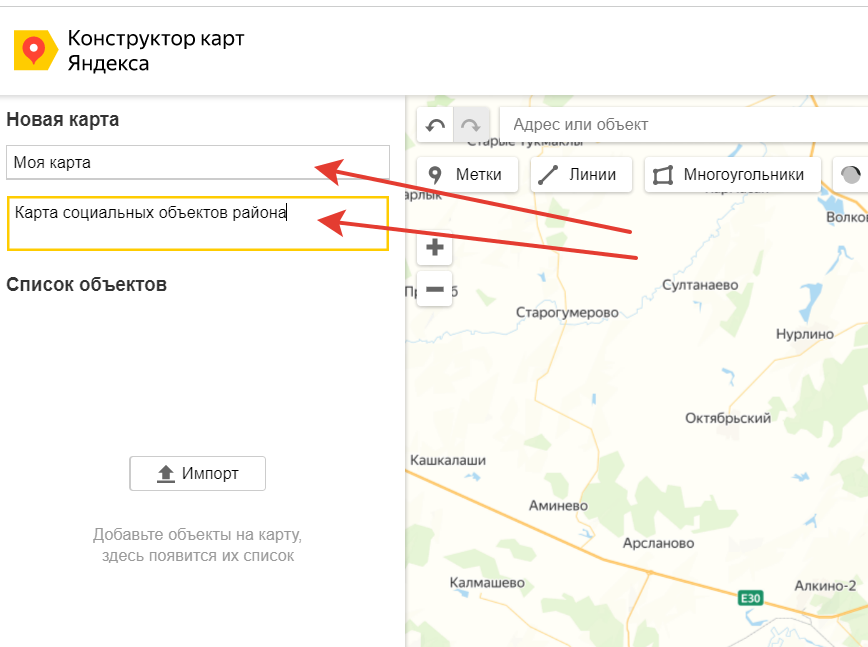Image resolution: width=868 pixels, height=647 pixels.
Task: Click the Нурлино label on the map
Action: point(804,334)
